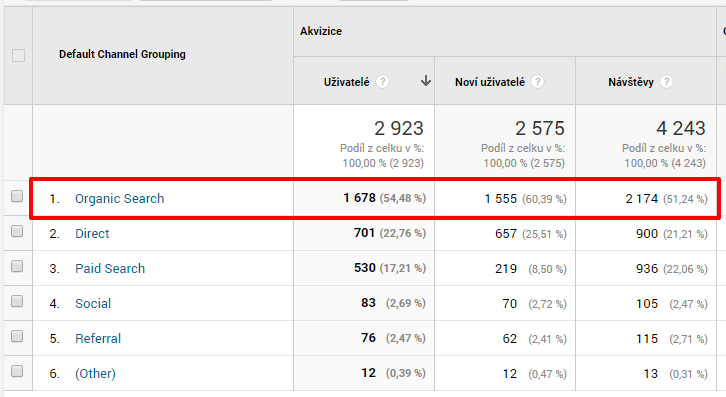
Task: Check the Referral row checkbox
Action: (x=17, y=336)
